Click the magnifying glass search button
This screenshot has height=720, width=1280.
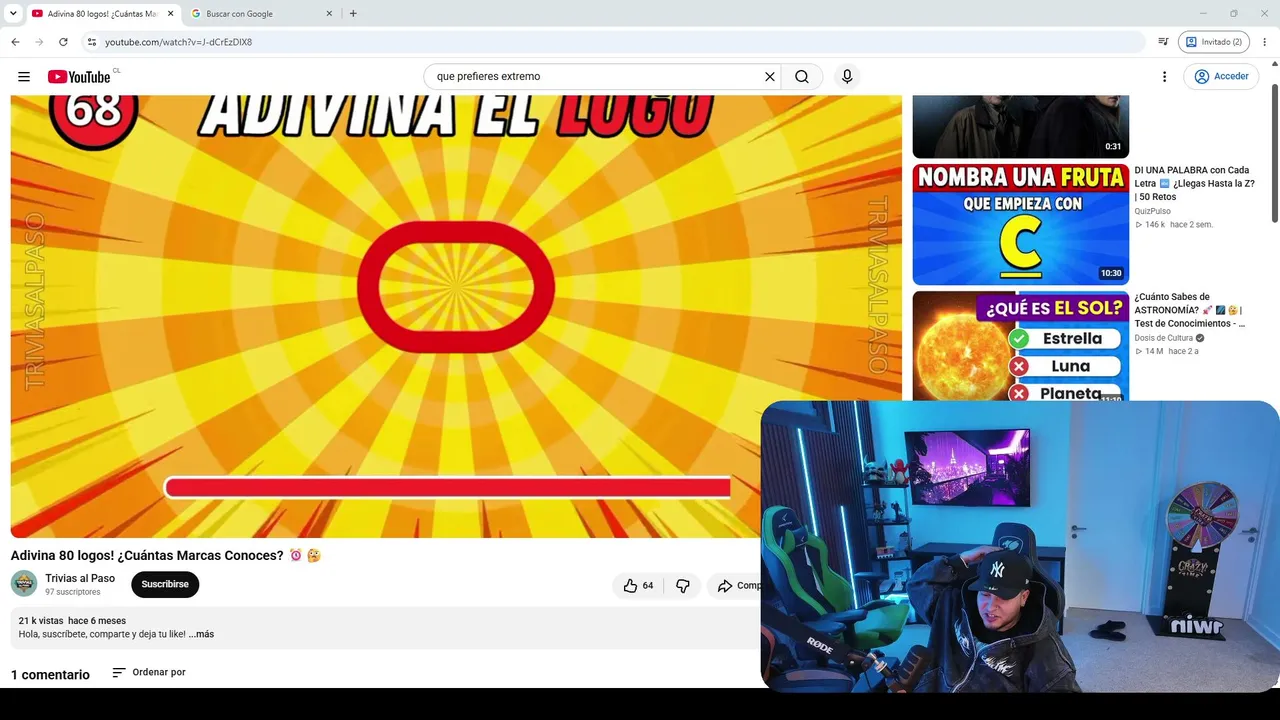[x=802, y=77]
